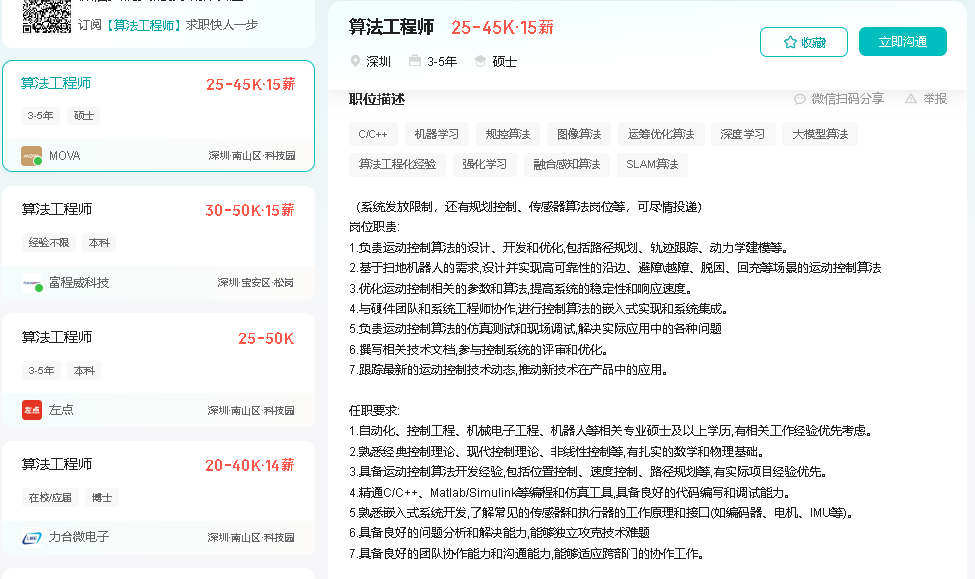The width and height of the screenshot is (975, 579).
Task: Select the 规控算法 skill tag
Action: [507, 134]
